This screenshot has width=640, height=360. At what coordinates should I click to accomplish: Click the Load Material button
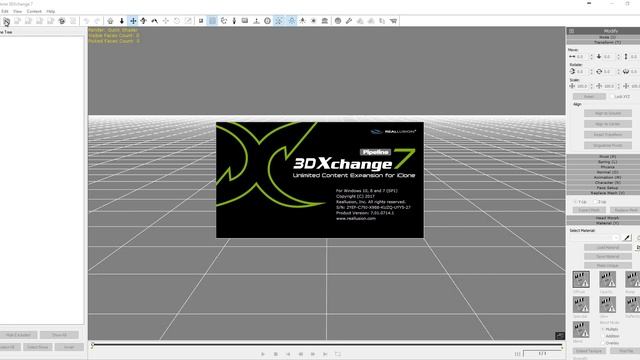[x=608, y=247]
